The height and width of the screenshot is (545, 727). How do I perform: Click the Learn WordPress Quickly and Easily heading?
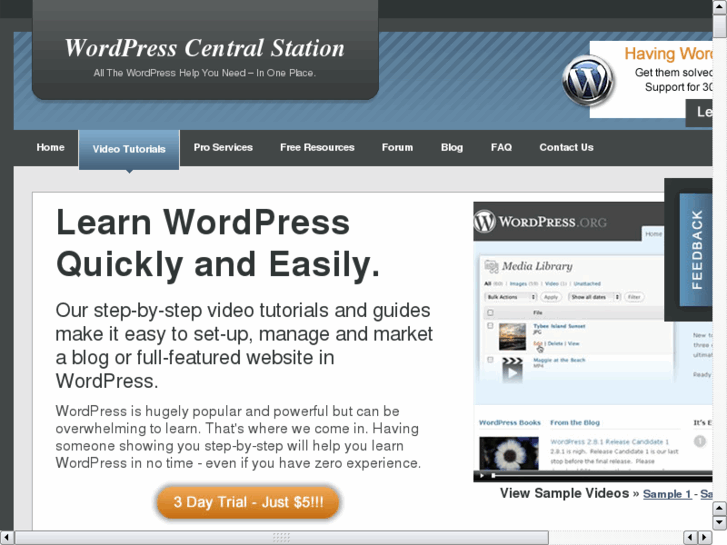[218, 243]
